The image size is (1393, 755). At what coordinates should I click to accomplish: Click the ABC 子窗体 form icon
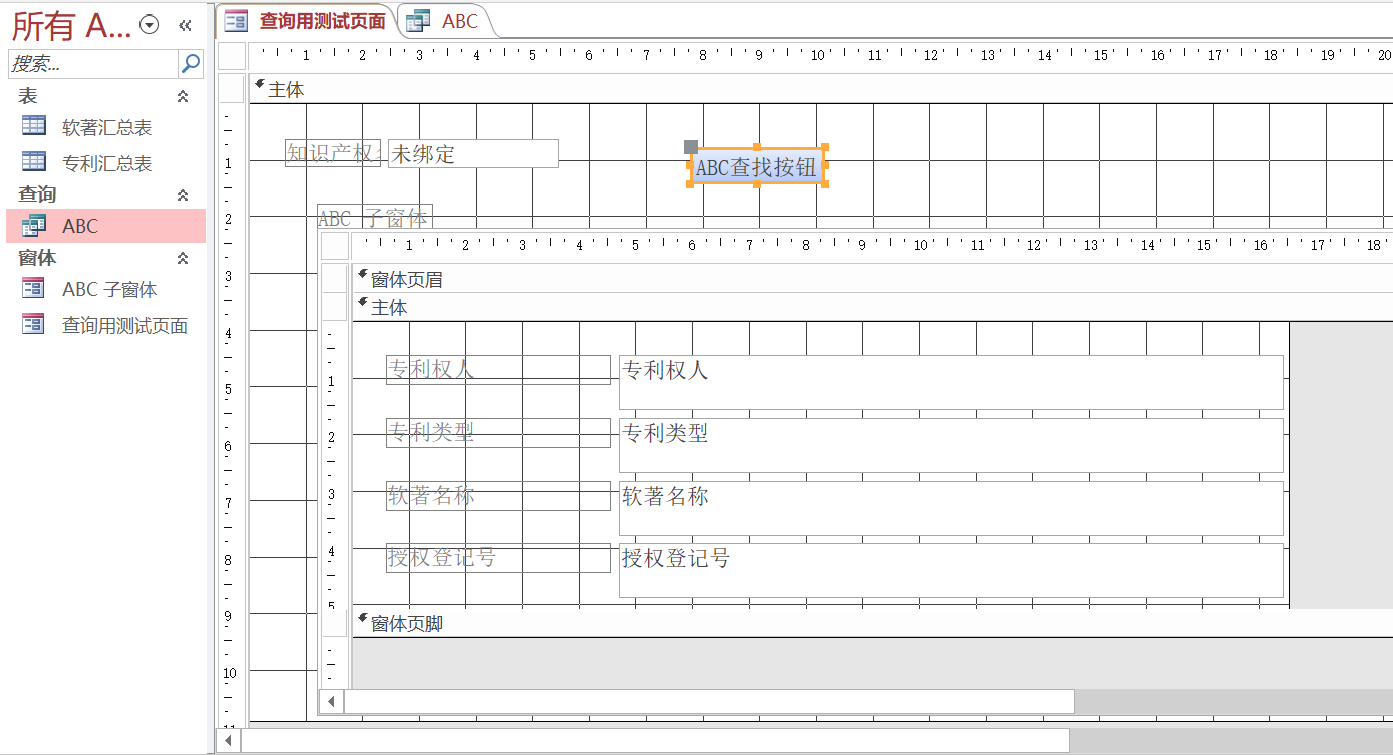pyautogui.click(x=34, y=288)
